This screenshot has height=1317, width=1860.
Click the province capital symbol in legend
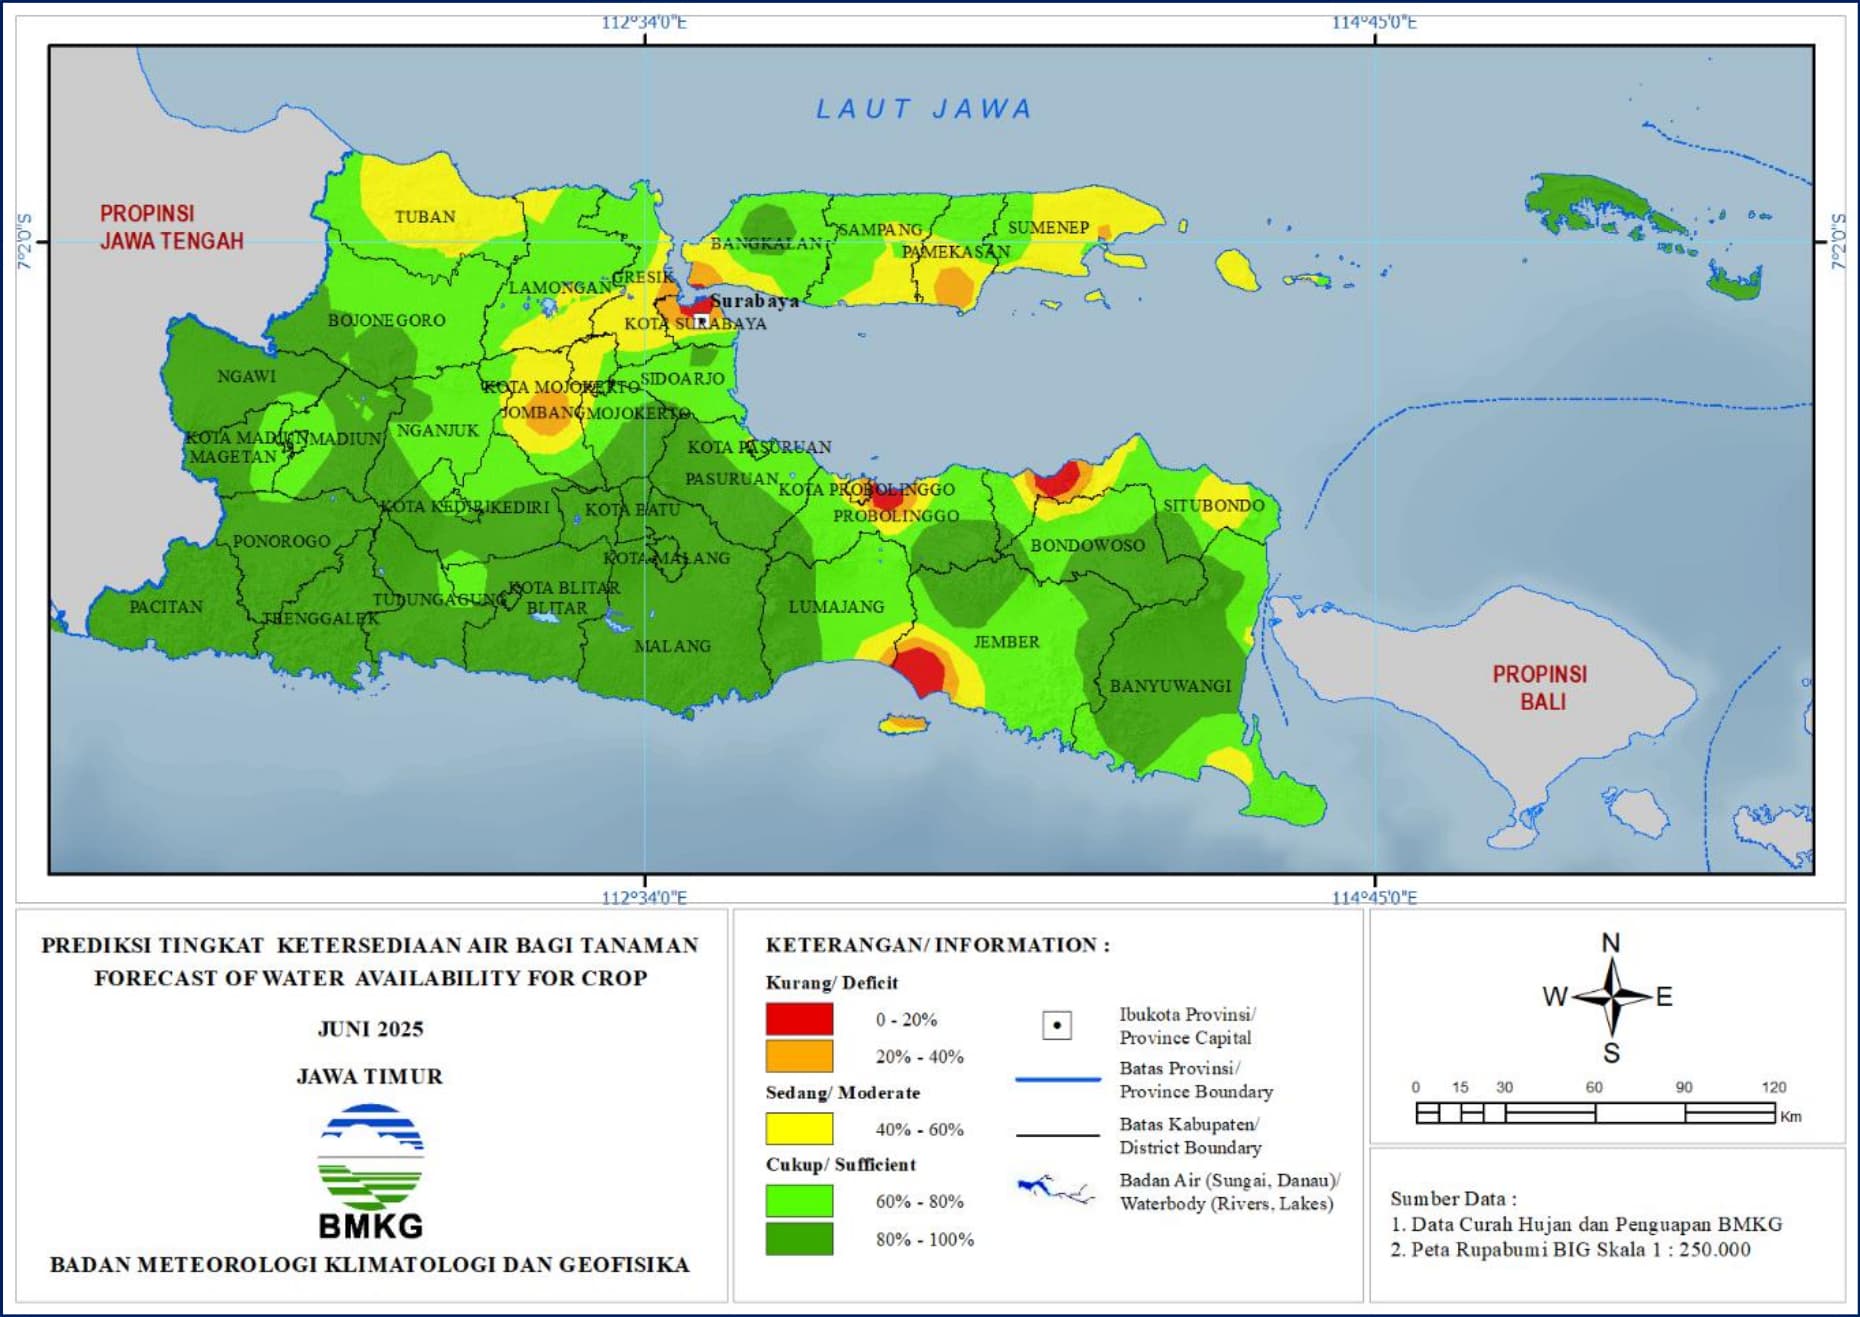(1057, 1025)
